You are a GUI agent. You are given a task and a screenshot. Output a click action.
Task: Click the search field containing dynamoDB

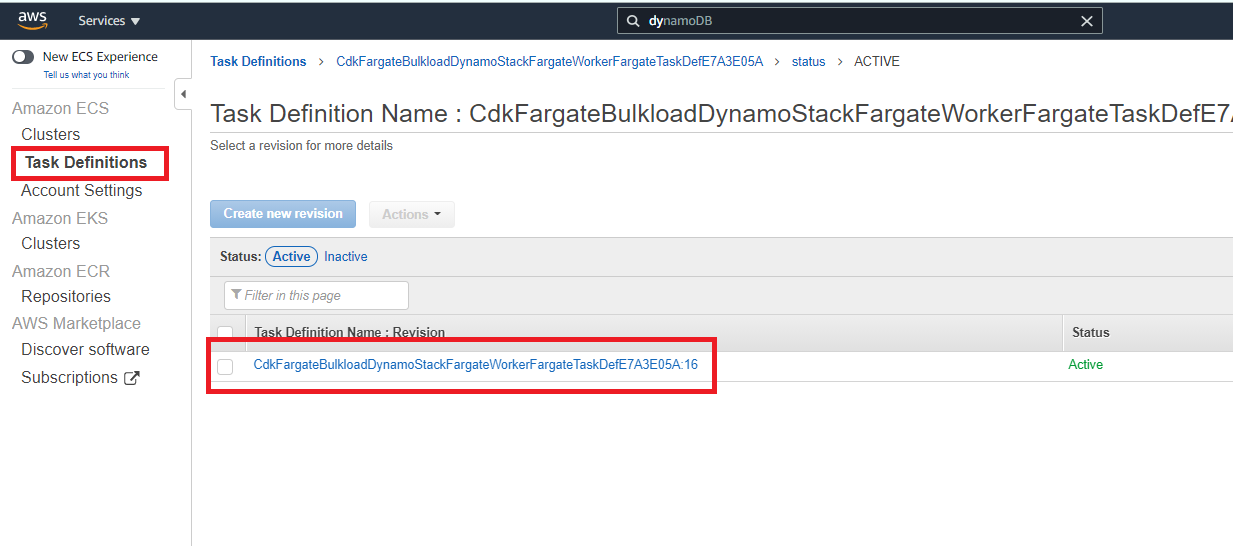(860, 21)
